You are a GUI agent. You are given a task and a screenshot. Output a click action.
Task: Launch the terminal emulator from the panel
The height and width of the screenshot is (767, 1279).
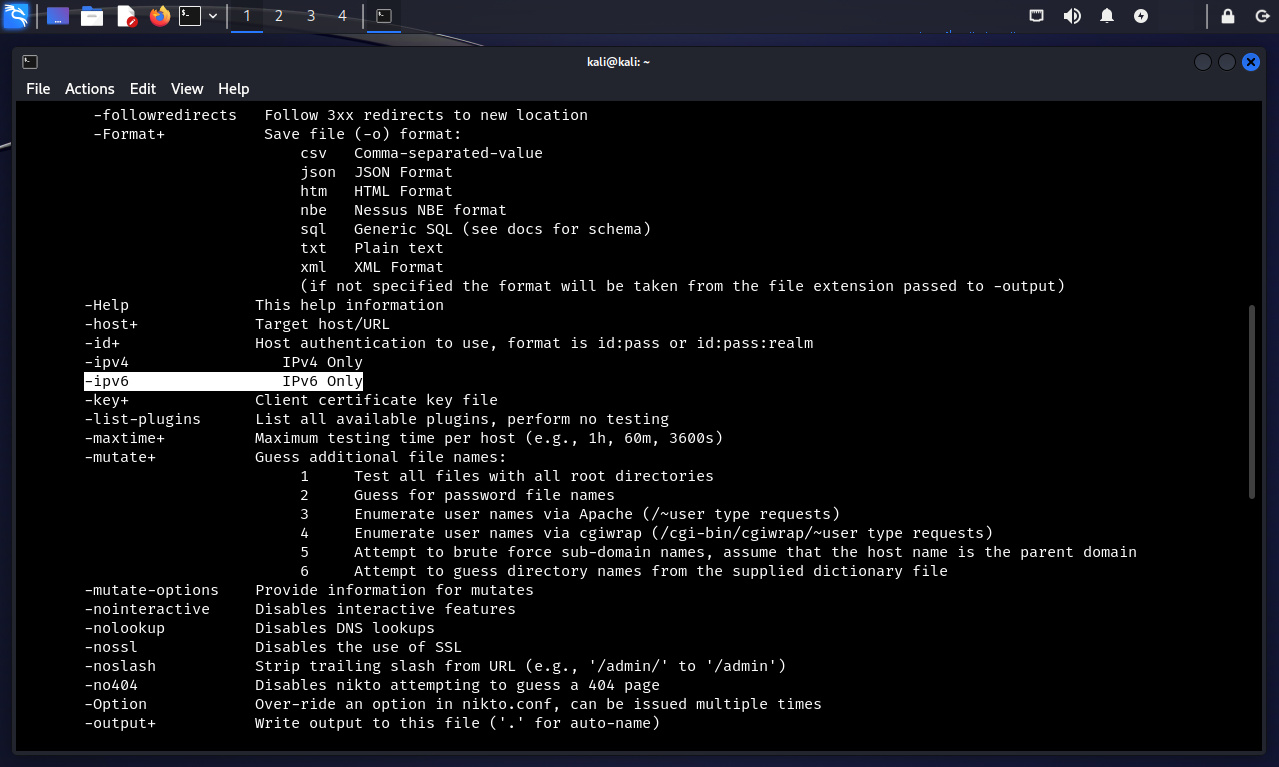(190, 16)
